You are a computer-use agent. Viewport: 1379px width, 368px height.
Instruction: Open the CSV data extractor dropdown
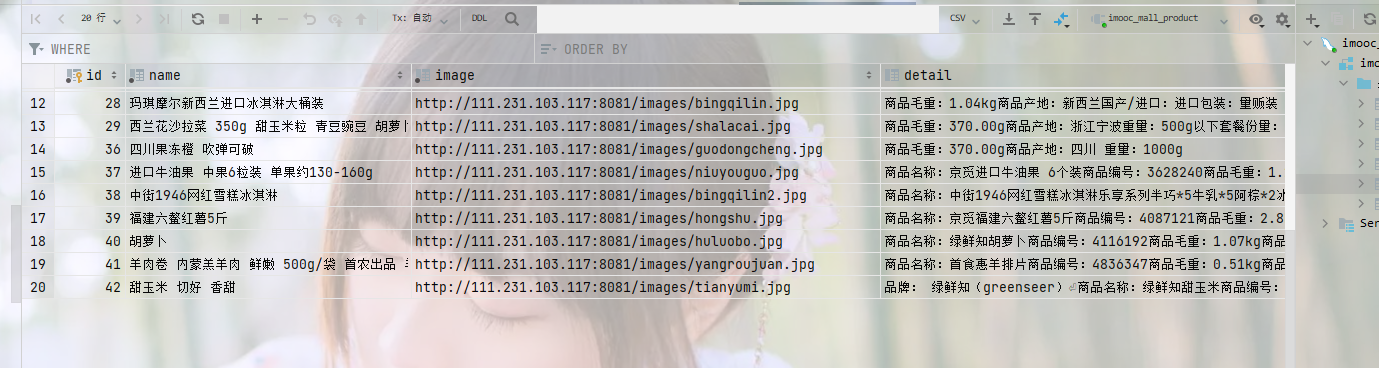(964, 19)
